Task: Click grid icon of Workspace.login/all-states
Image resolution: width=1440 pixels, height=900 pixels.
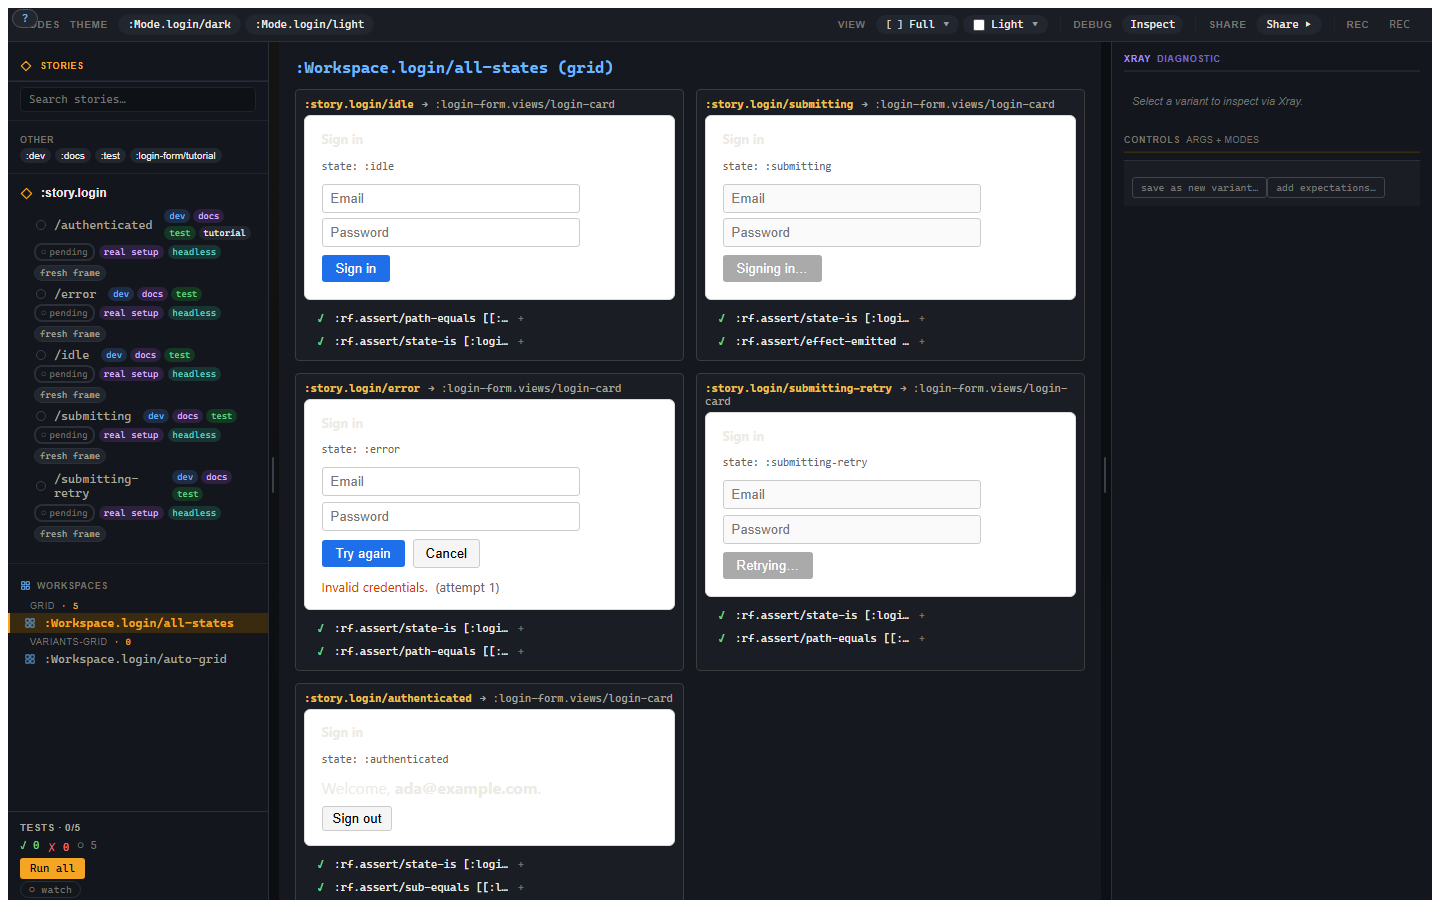Action: pos(30,623)
